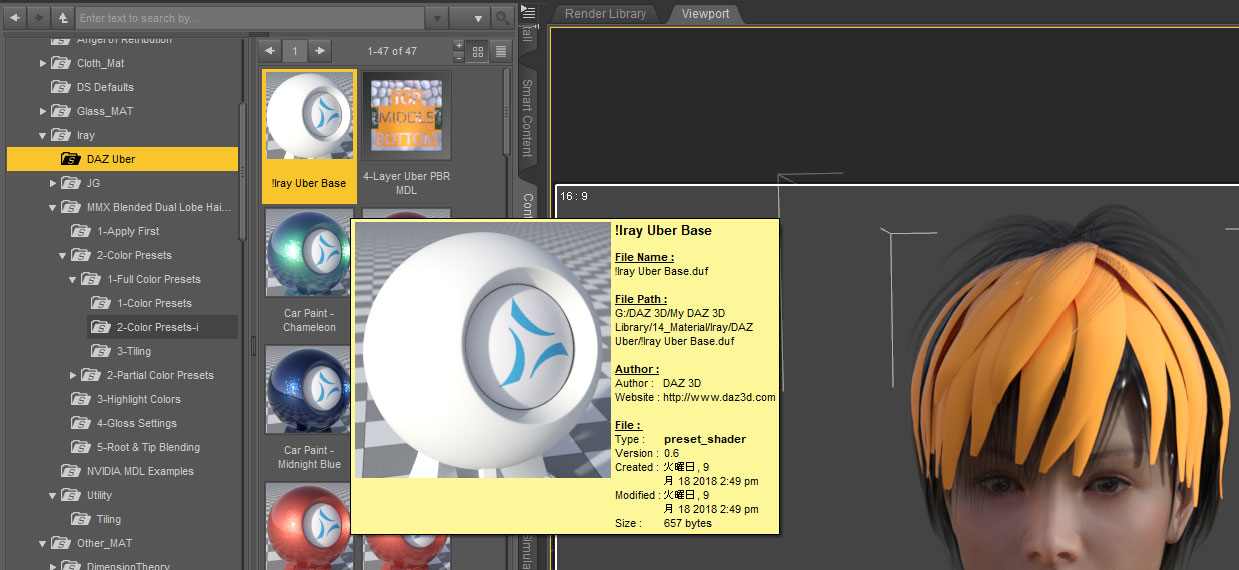This screenshot has height=570, width=1239.
Task: Open the 5-Root & Tip Blending folder
Action: (148, 447)
